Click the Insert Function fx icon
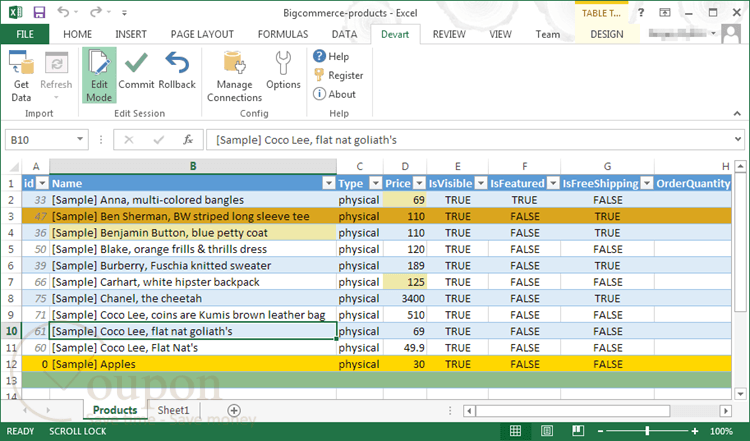Screen dimensions: 750x441 188,140
